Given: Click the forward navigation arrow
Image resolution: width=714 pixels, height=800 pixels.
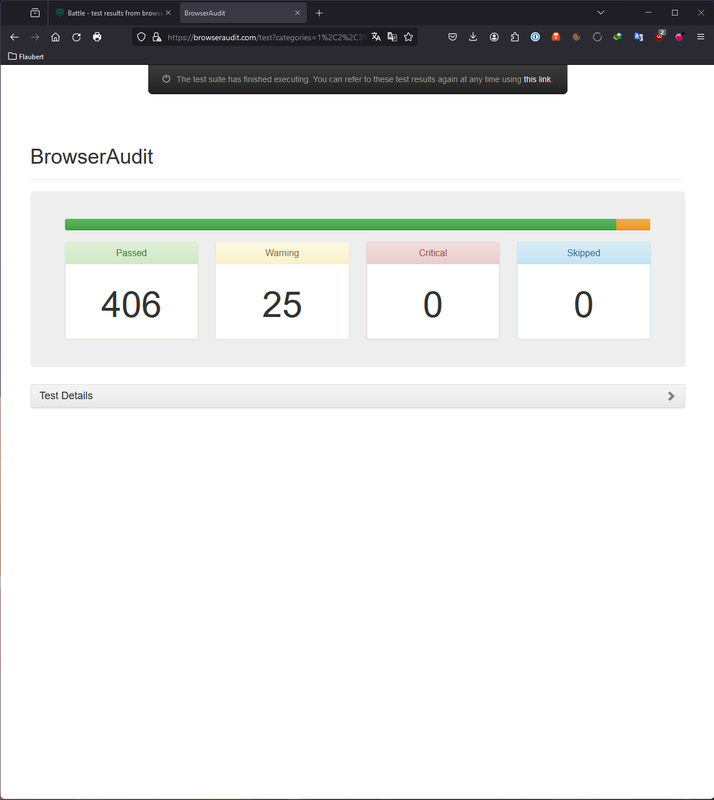Looking at the screenshot, I should click(35, 37).
